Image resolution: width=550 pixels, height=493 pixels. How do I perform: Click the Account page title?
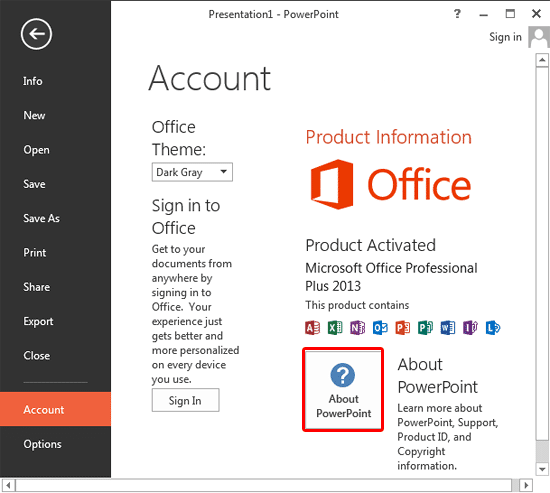(210, 79)
